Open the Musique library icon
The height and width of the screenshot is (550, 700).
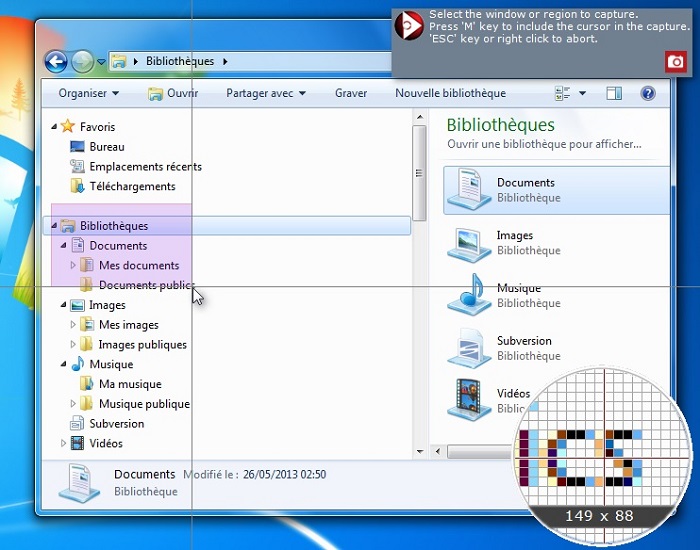click(x=468, y=295)
